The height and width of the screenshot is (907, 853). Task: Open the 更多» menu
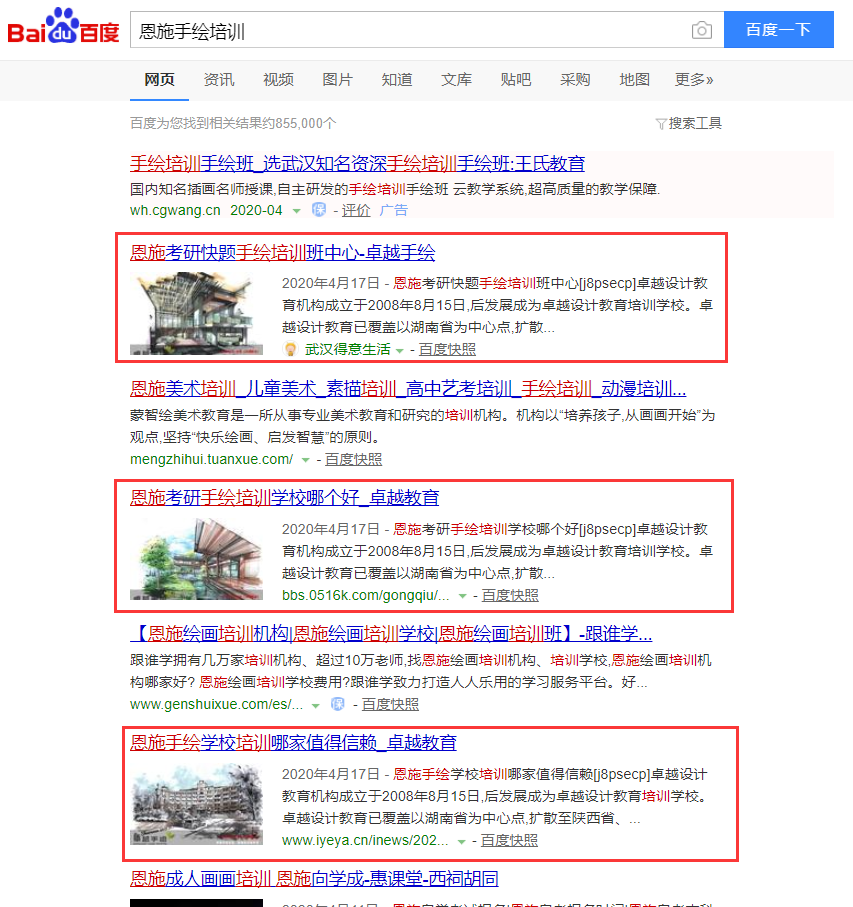(x=694, y=80)
